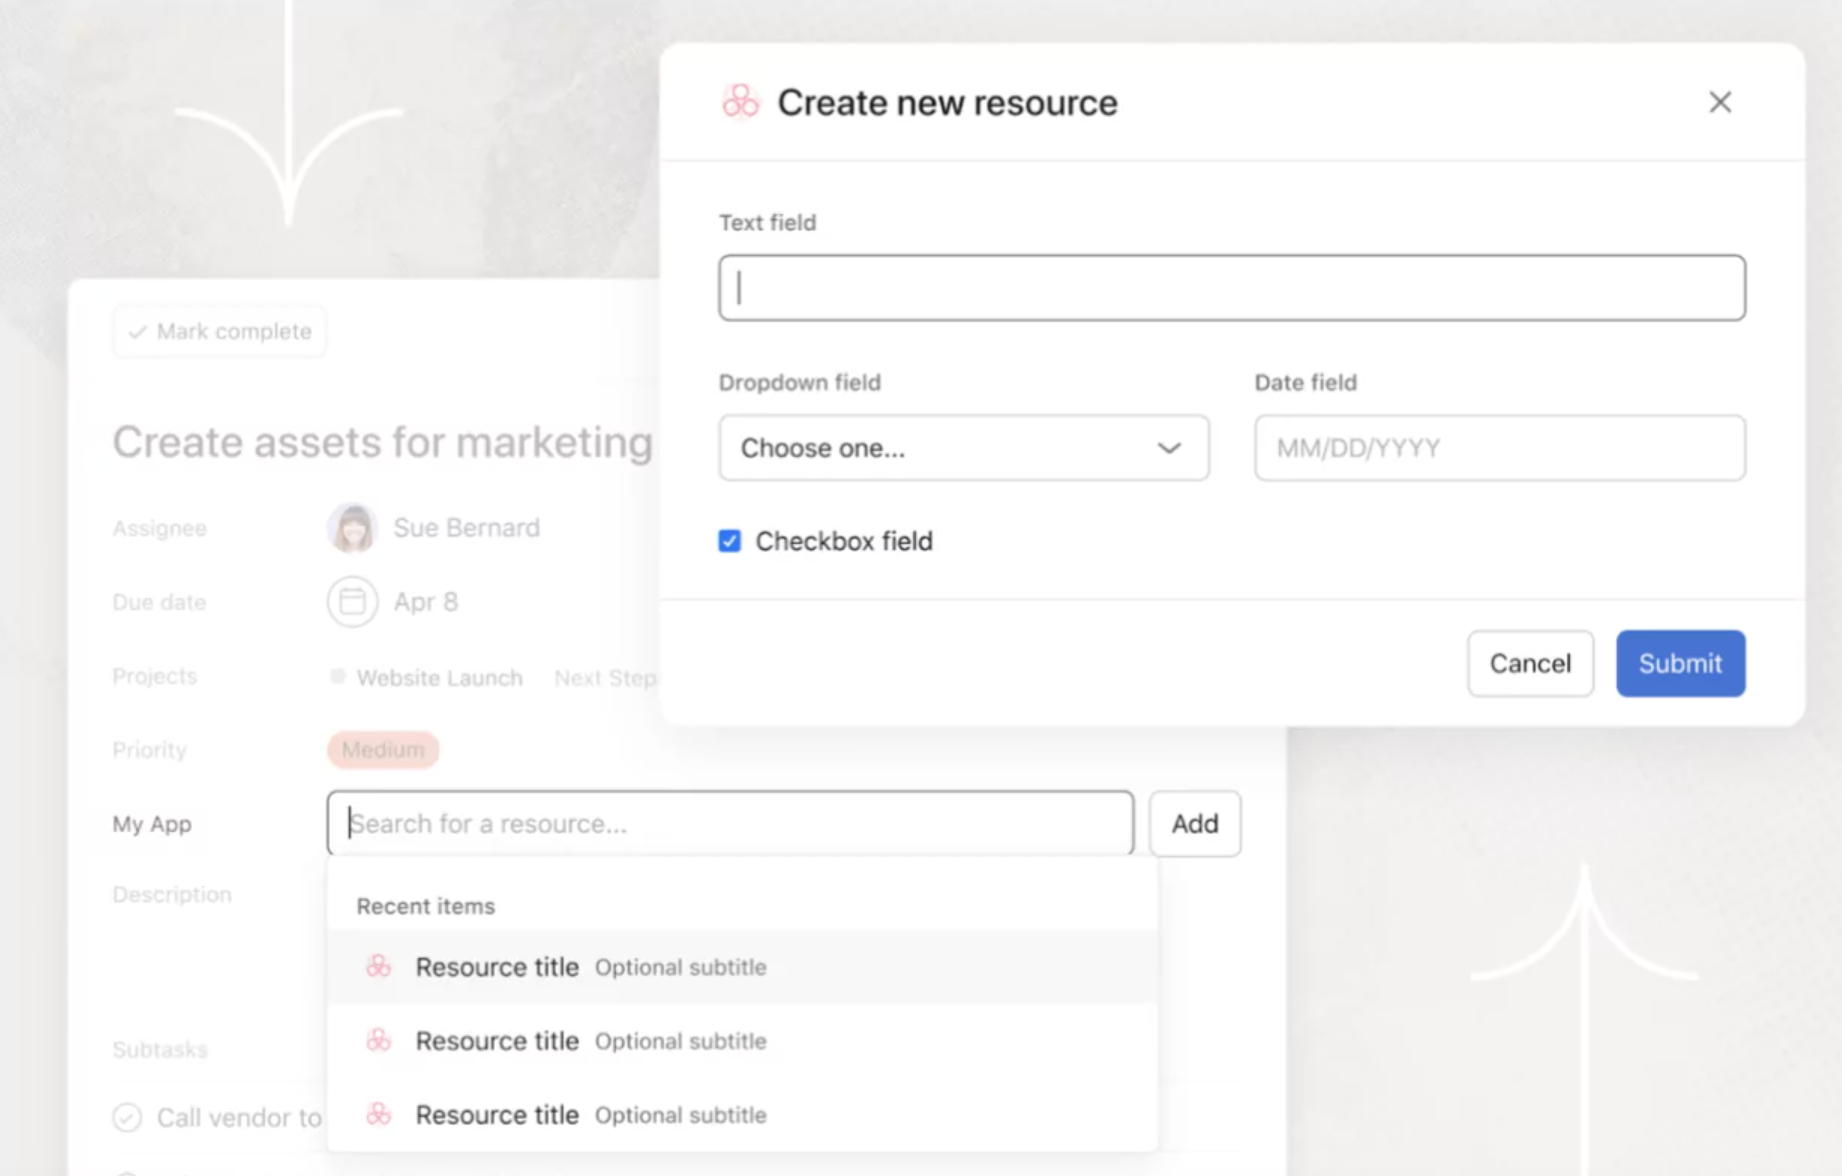Click the app logo beside Create new resource
Image resolution: width=1842 pixels, height=1176 pixels.
pos(741,102)
